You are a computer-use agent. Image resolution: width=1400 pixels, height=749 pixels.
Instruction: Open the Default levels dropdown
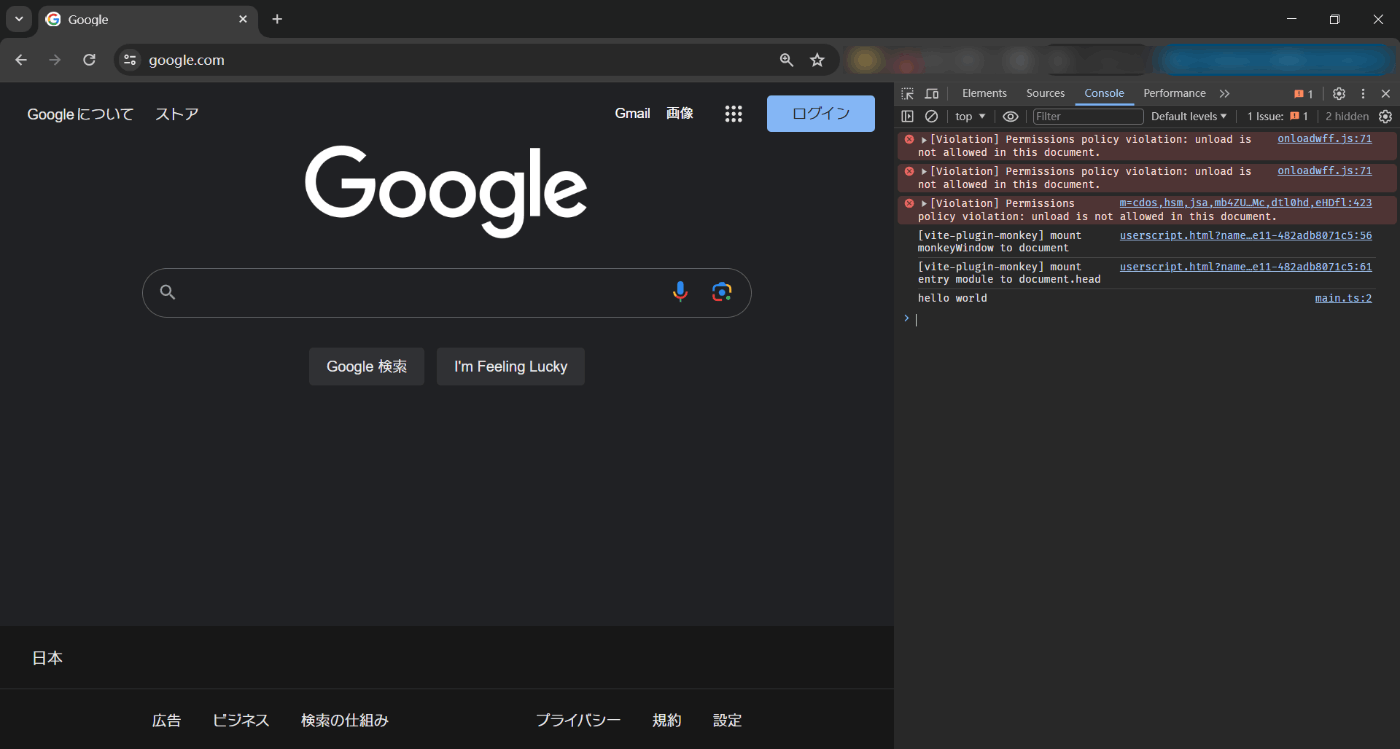pyautogui.click(x=1189, y=116)
